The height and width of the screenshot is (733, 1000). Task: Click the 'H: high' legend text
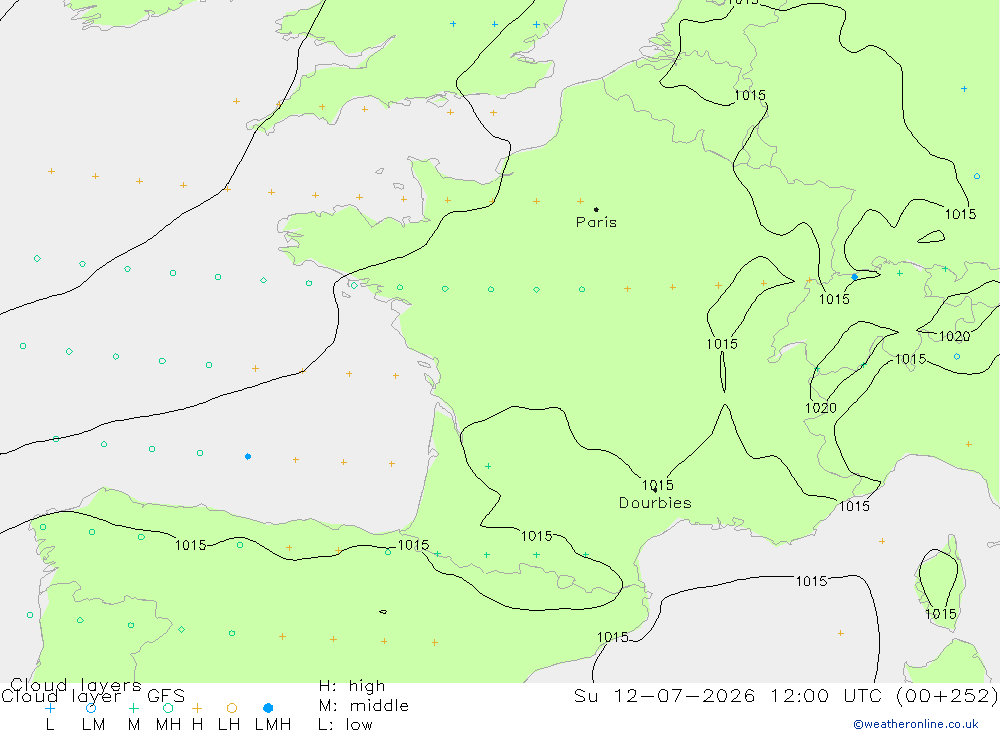pyautogui.click(x=352, y=686)
